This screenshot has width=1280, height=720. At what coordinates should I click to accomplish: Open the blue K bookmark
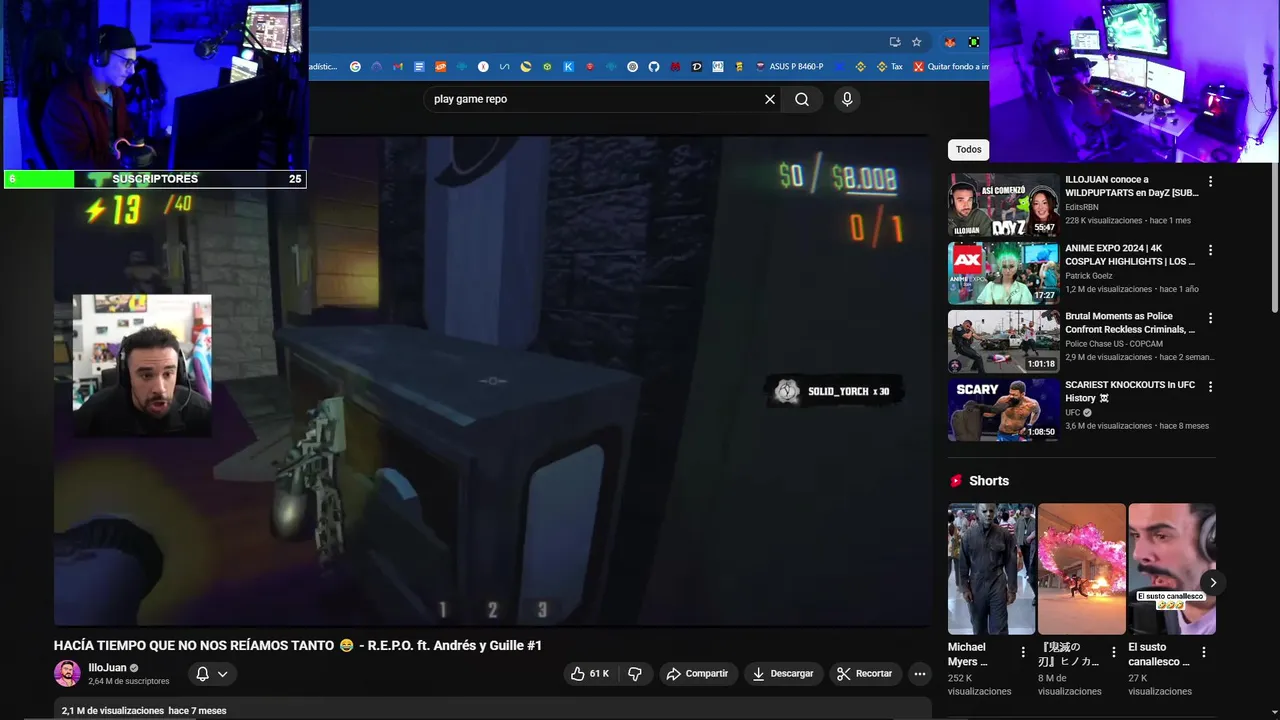click(568, 67)
